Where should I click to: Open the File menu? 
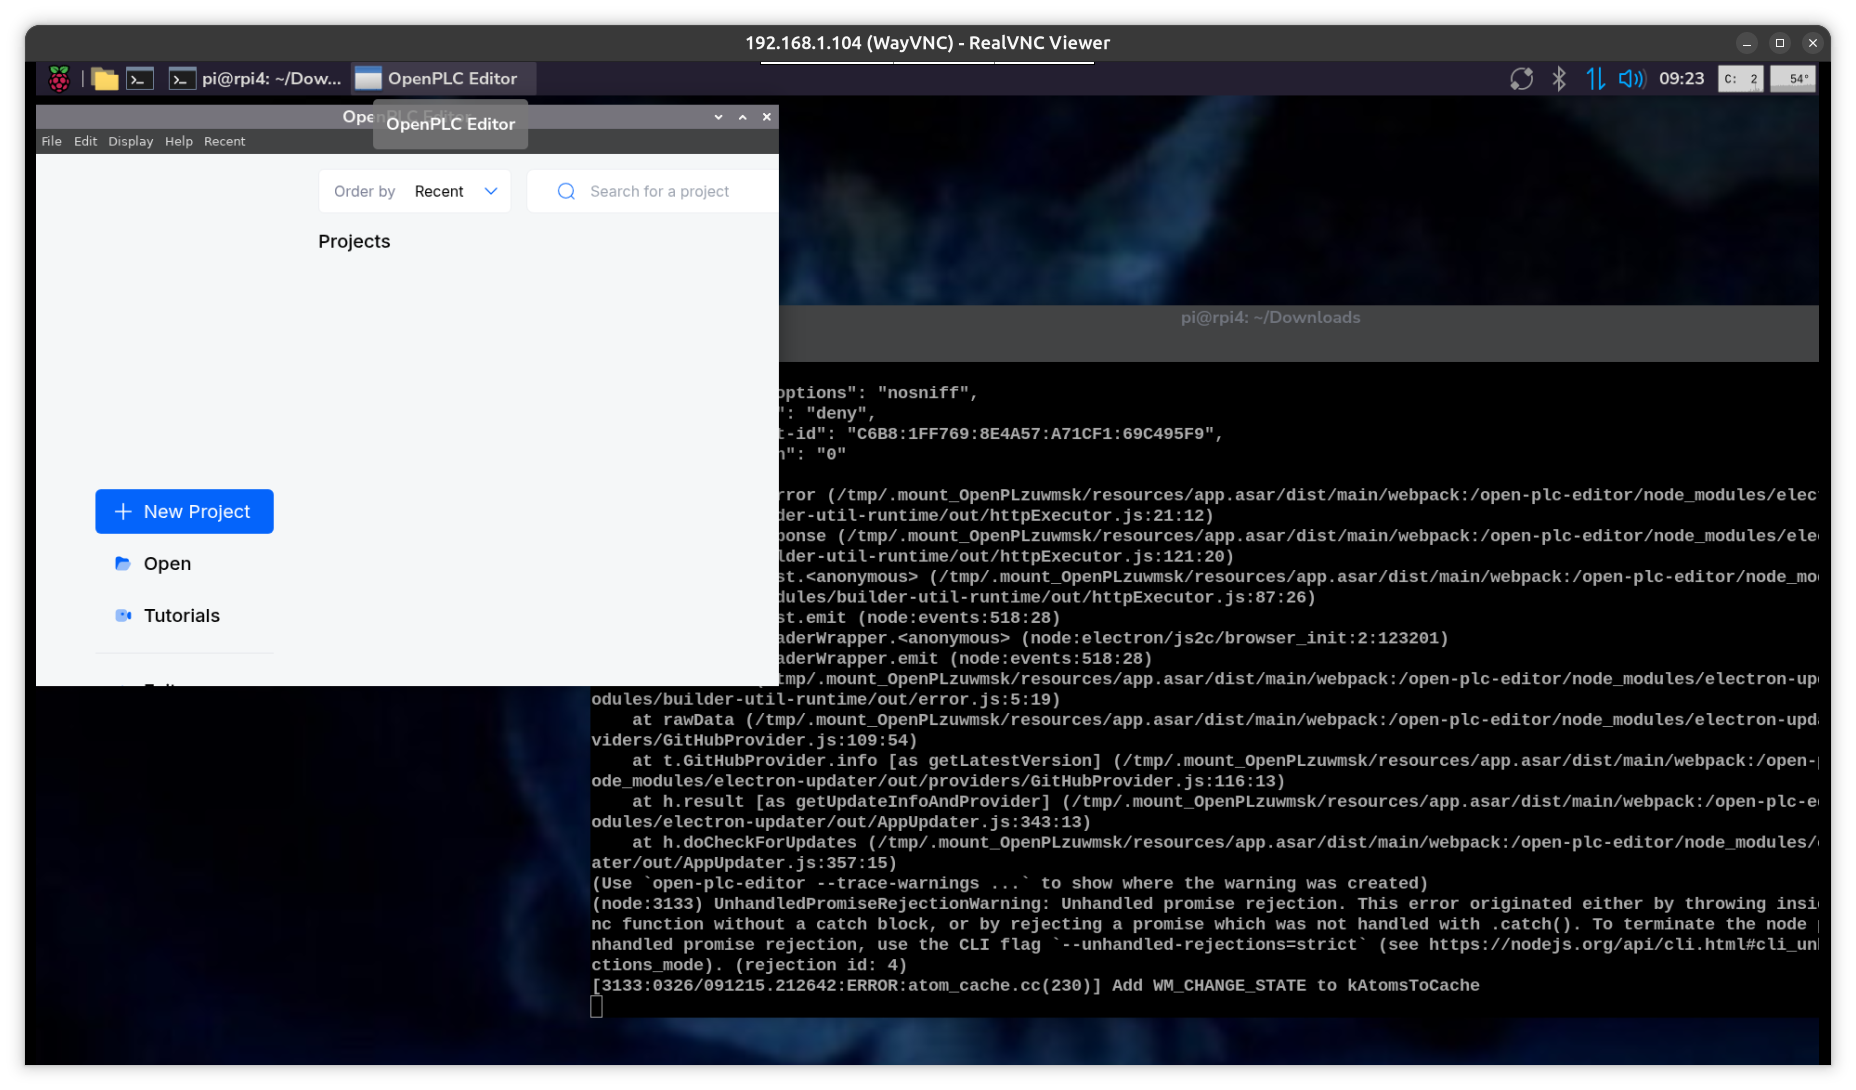pyautogui.click(x=51, y=141)
